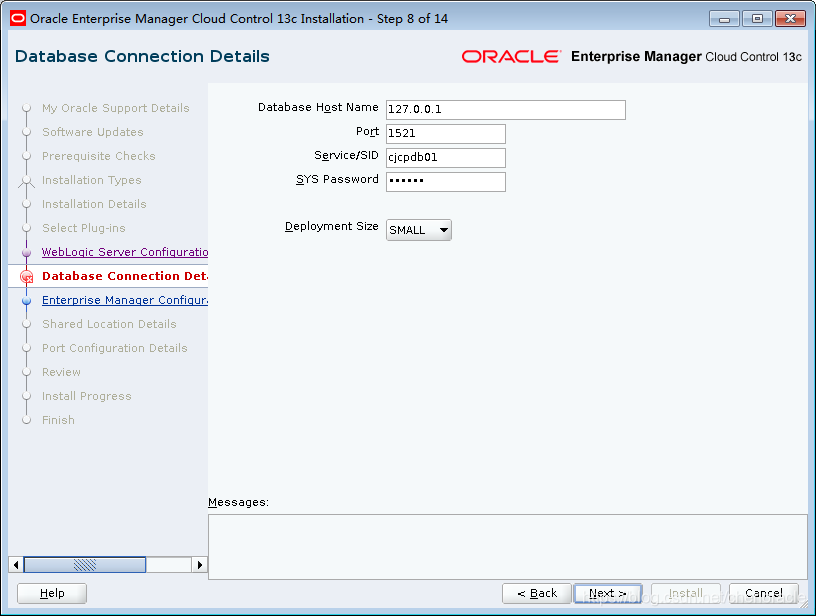Click the Port Configuration Details step label
Screen dimensions: 816x616
click(x=114, y=348)
